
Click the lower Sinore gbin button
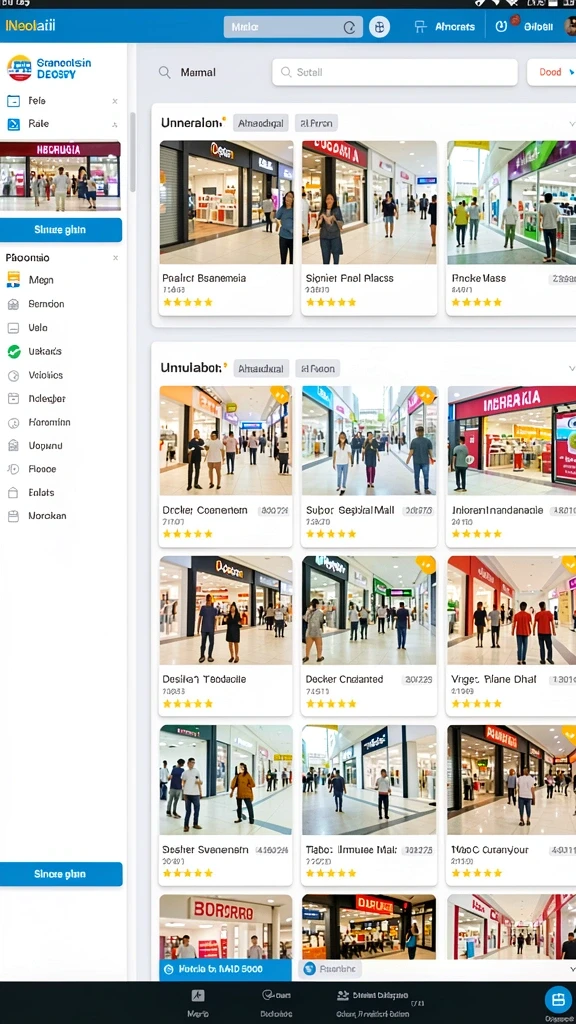point(61,874)
